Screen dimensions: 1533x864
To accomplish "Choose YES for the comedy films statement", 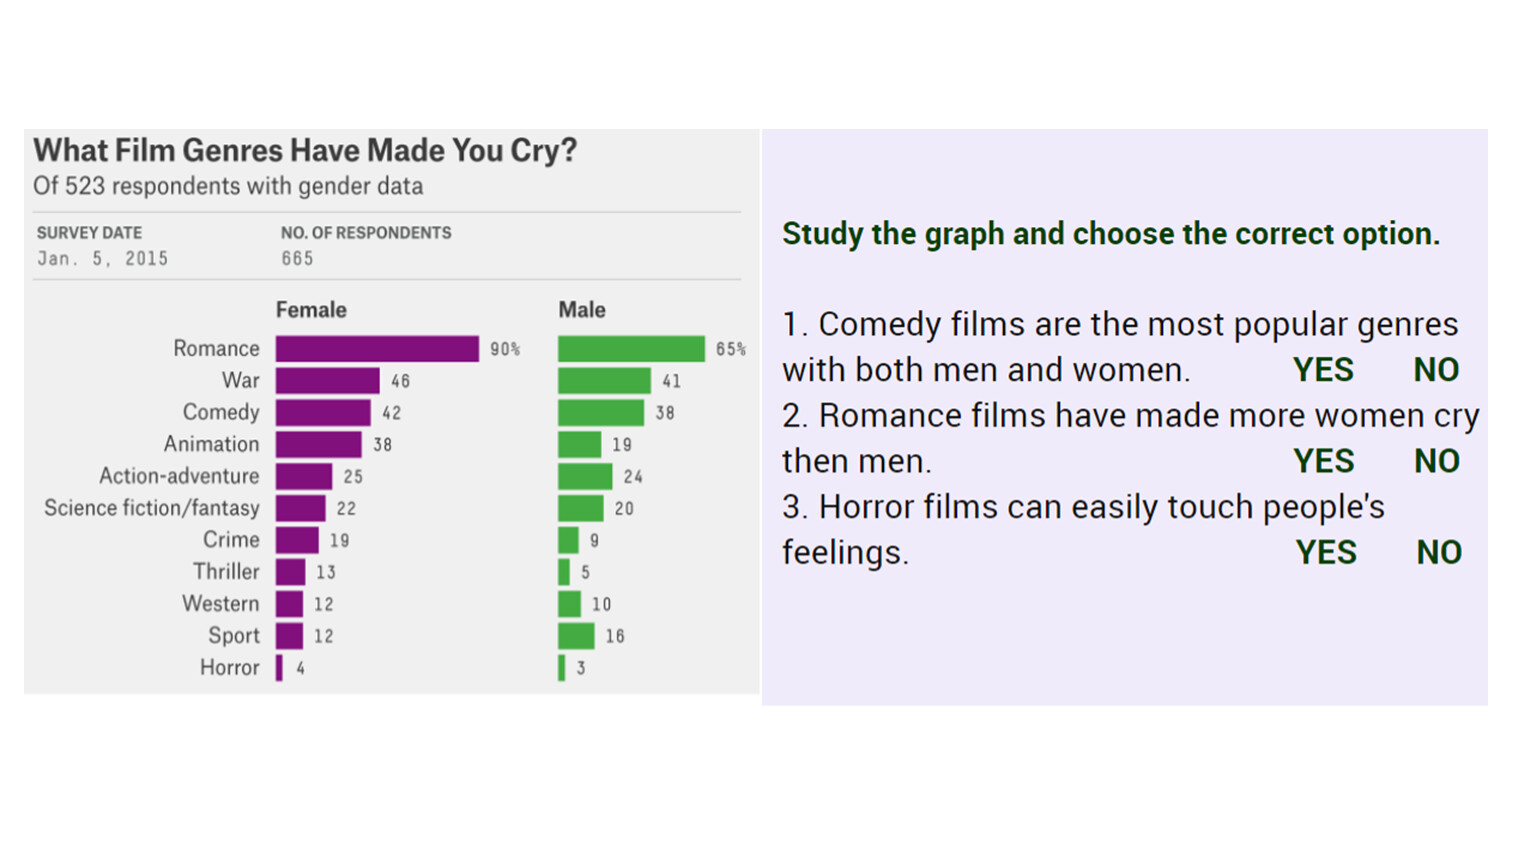I will tap(1323, 370).
